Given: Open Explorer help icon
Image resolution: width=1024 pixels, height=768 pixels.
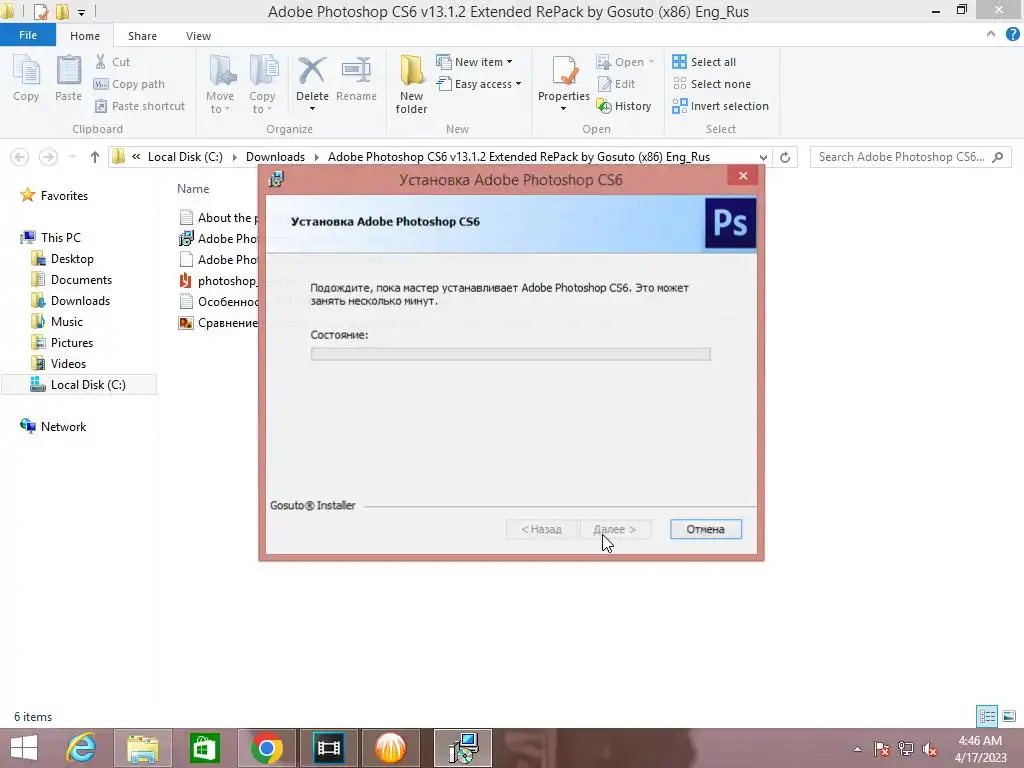Looking at the screenshot, I should pyautogui.click(x=1012, y=35).
